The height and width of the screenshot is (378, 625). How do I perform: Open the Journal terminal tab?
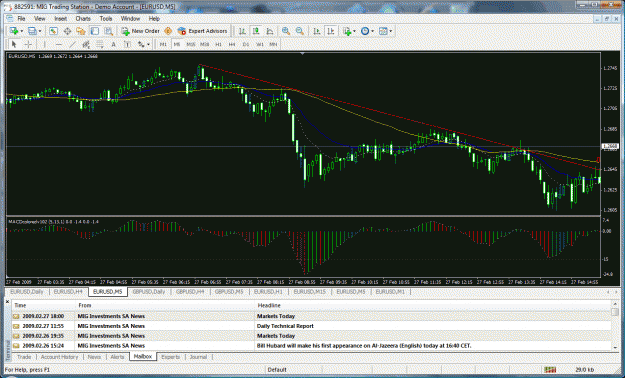pyautogui.click(x=198, y=357)
